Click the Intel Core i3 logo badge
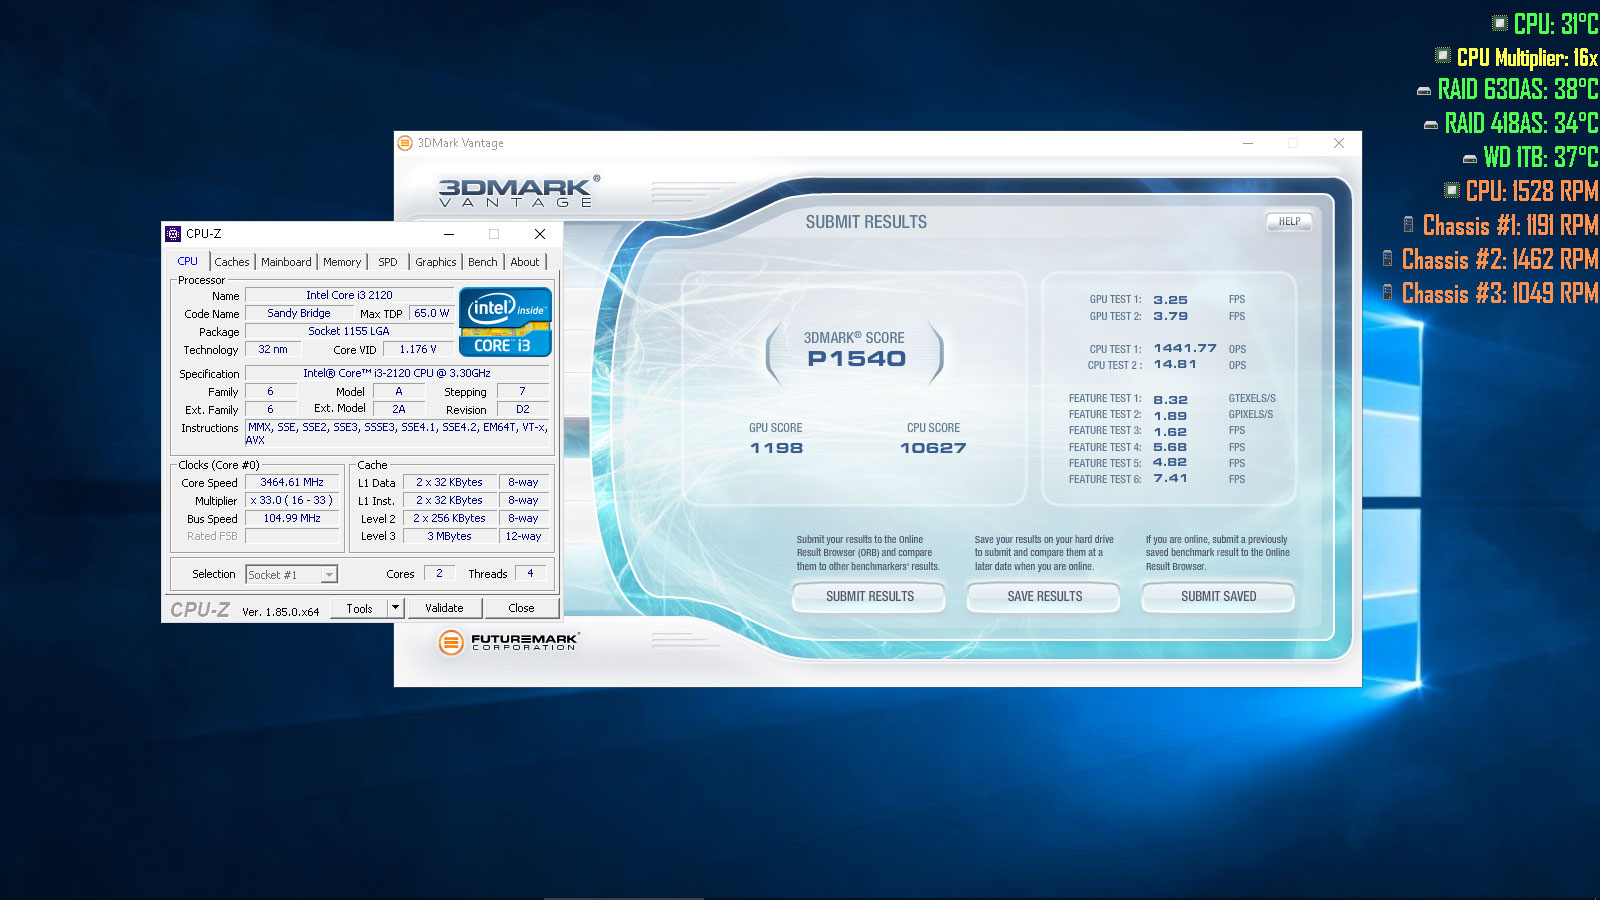 (x=505, y=322)
